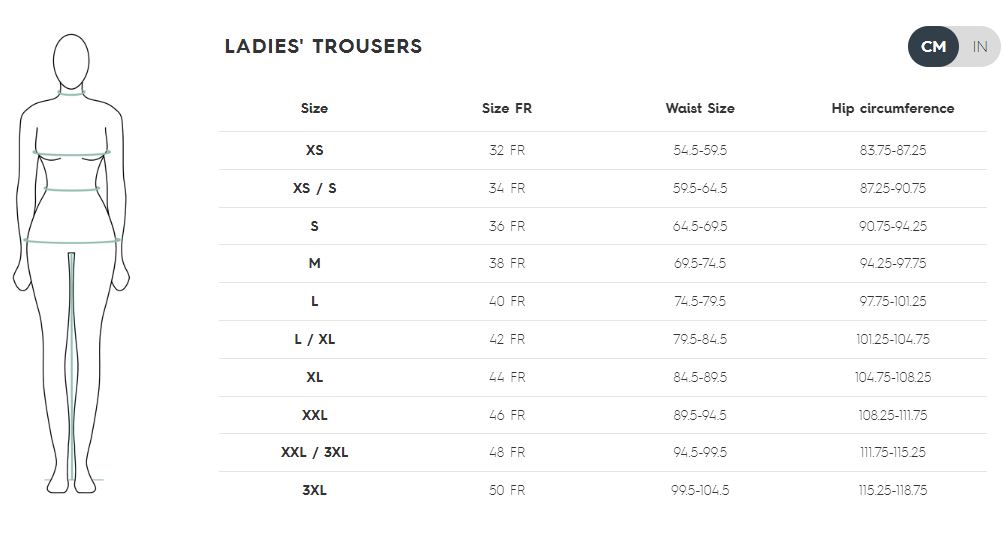Click the body figure's hip line
This screenshot has height=546, width=1003.
click(72, 241)
